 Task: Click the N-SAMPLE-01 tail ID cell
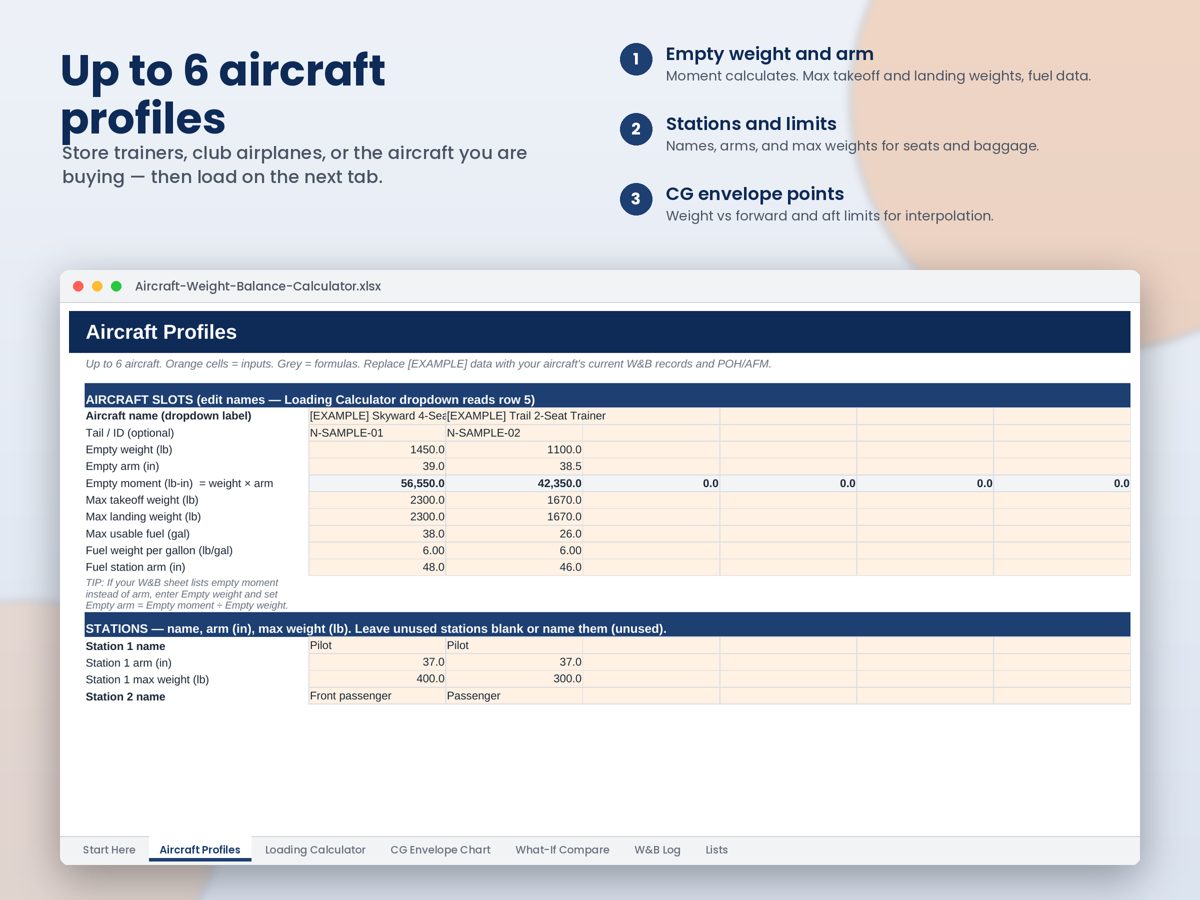377,433
